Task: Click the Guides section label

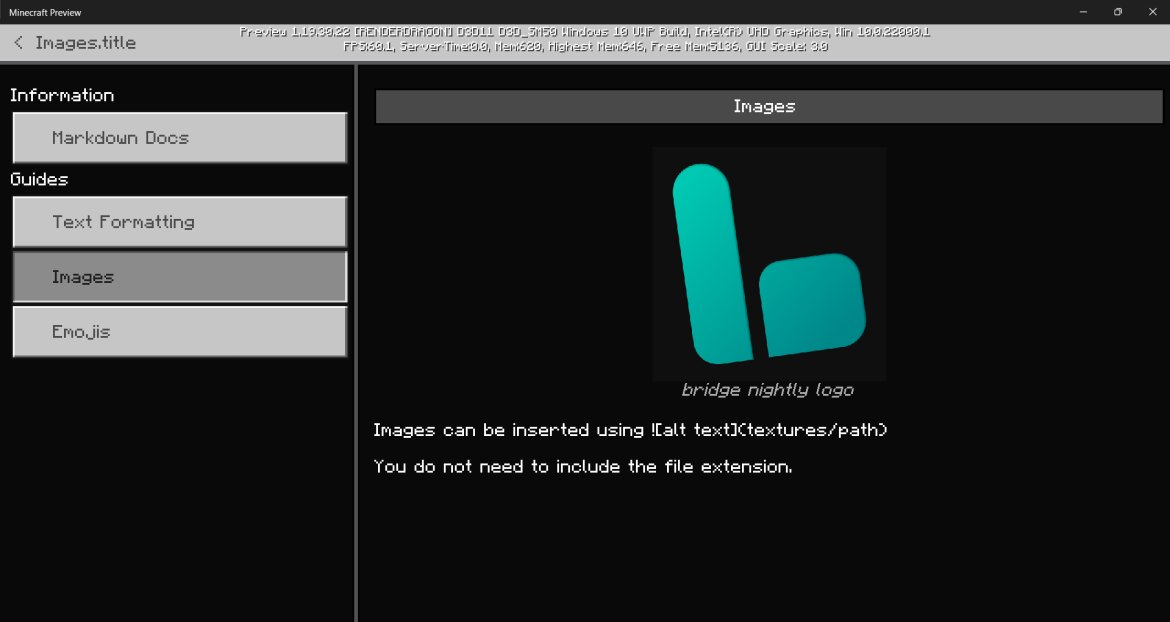Action: point(39,180)
